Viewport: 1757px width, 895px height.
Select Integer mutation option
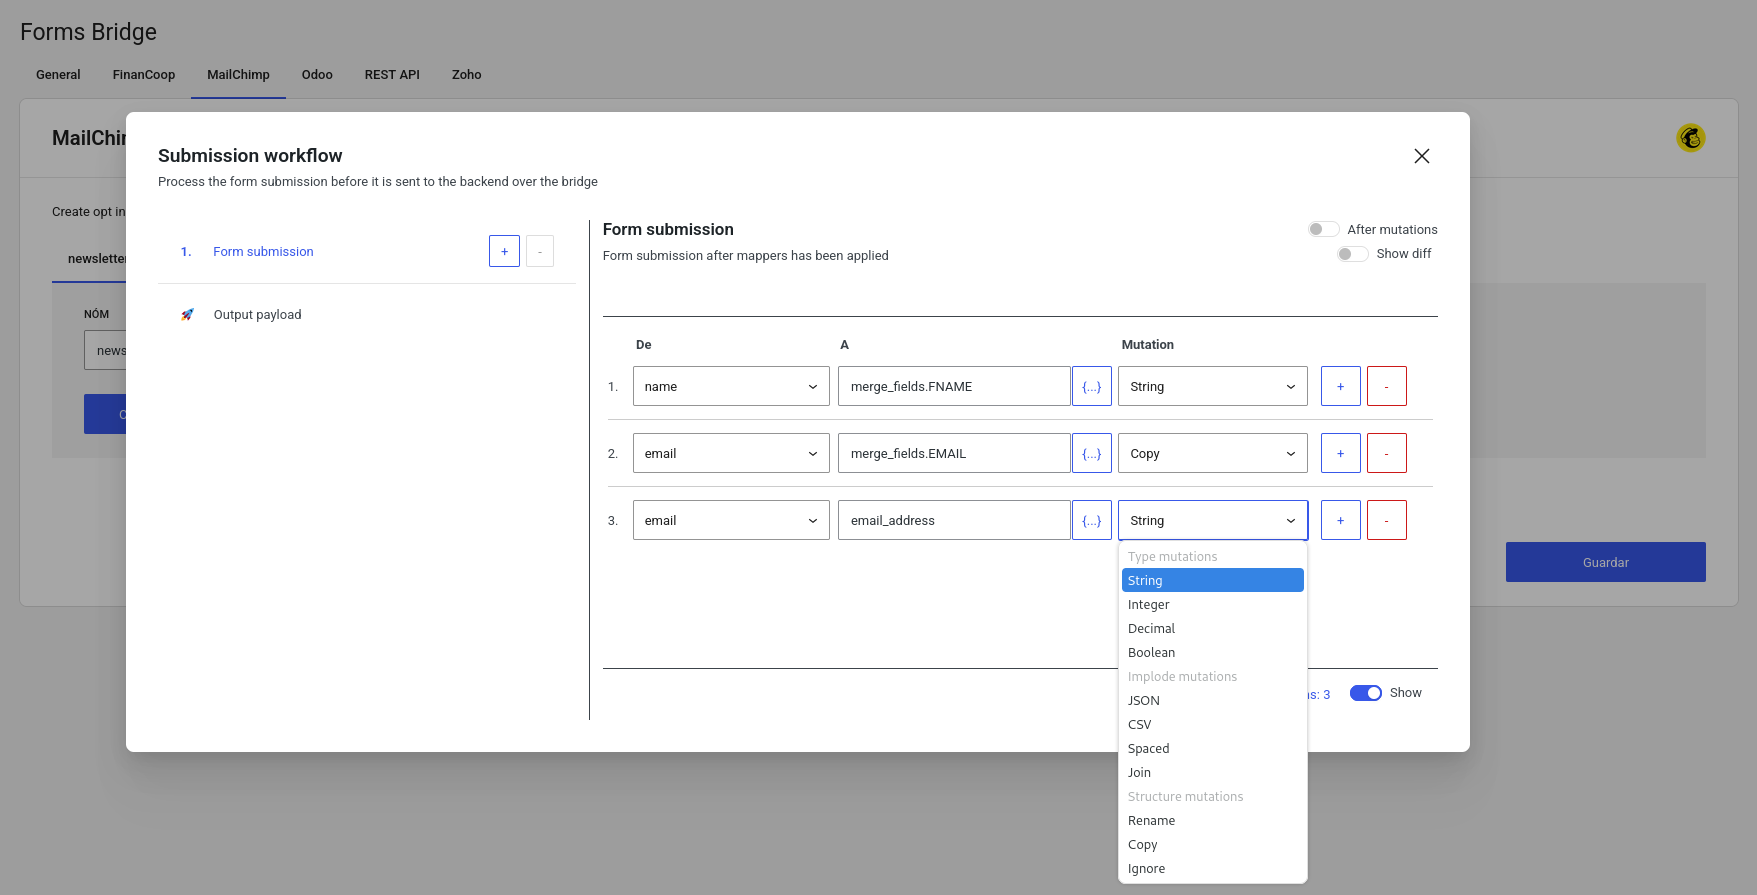(x=1212, y=604)
